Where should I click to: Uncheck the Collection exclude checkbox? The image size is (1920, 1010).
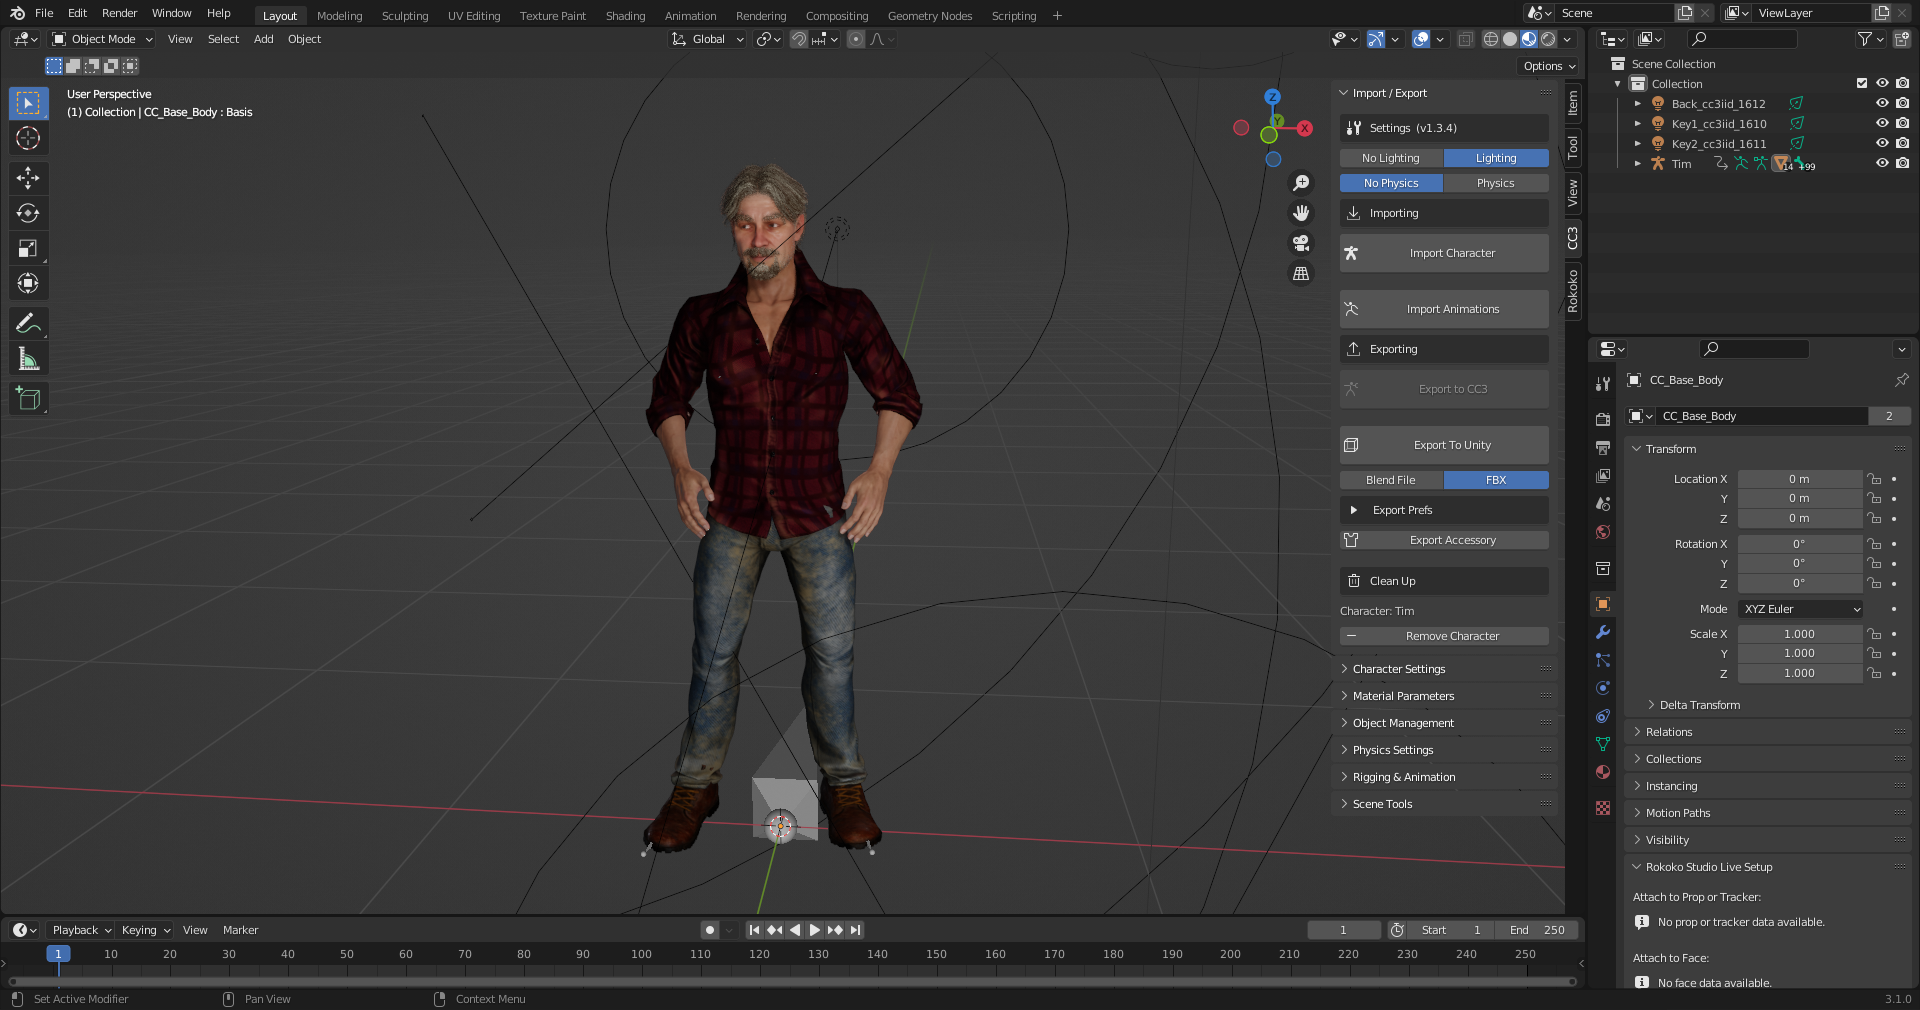point(1862,83)
